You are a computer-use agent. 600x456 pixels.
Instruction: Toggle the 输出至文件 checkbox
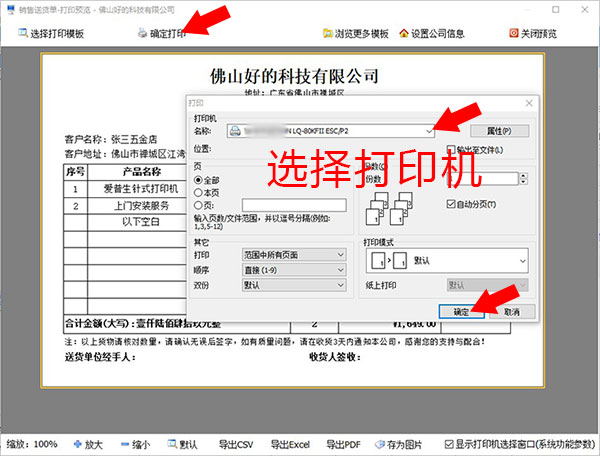click(x=451, y=149)
